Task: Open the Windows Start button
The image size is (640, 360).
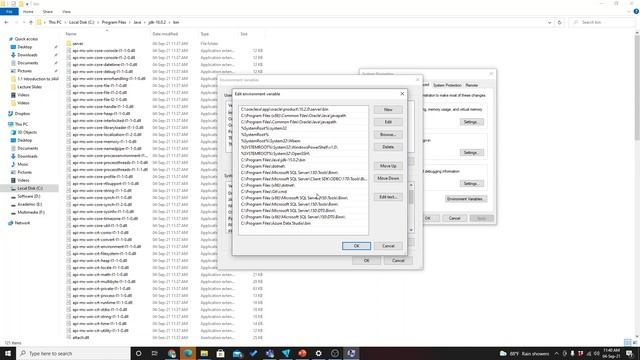Action: [8, 353]
